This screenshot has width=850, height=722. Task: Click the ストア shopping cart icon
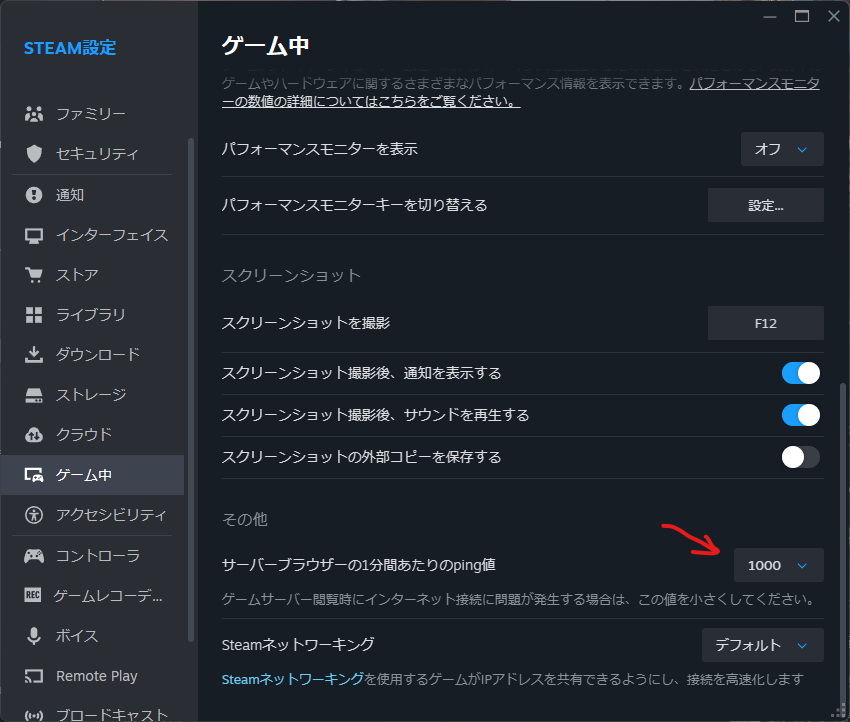[x=34, y=275]
